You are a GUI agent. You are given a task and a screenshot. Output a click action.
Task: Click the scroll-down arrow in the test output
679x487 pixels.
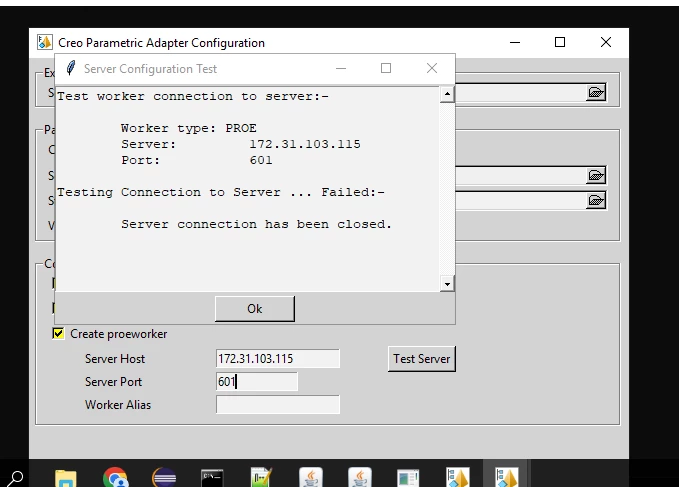tap(447, 284)
